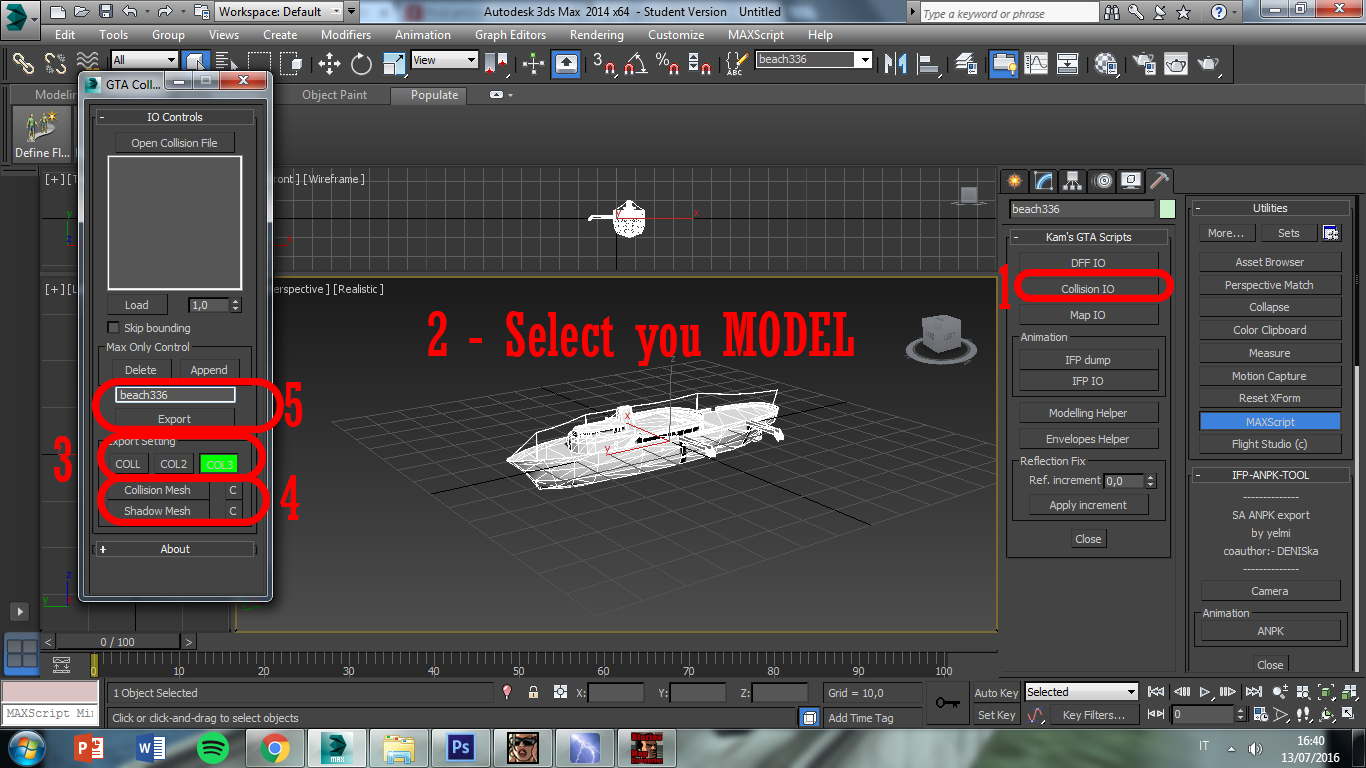
Task: Toggle the Auto Key button
Action: point(996,693)
